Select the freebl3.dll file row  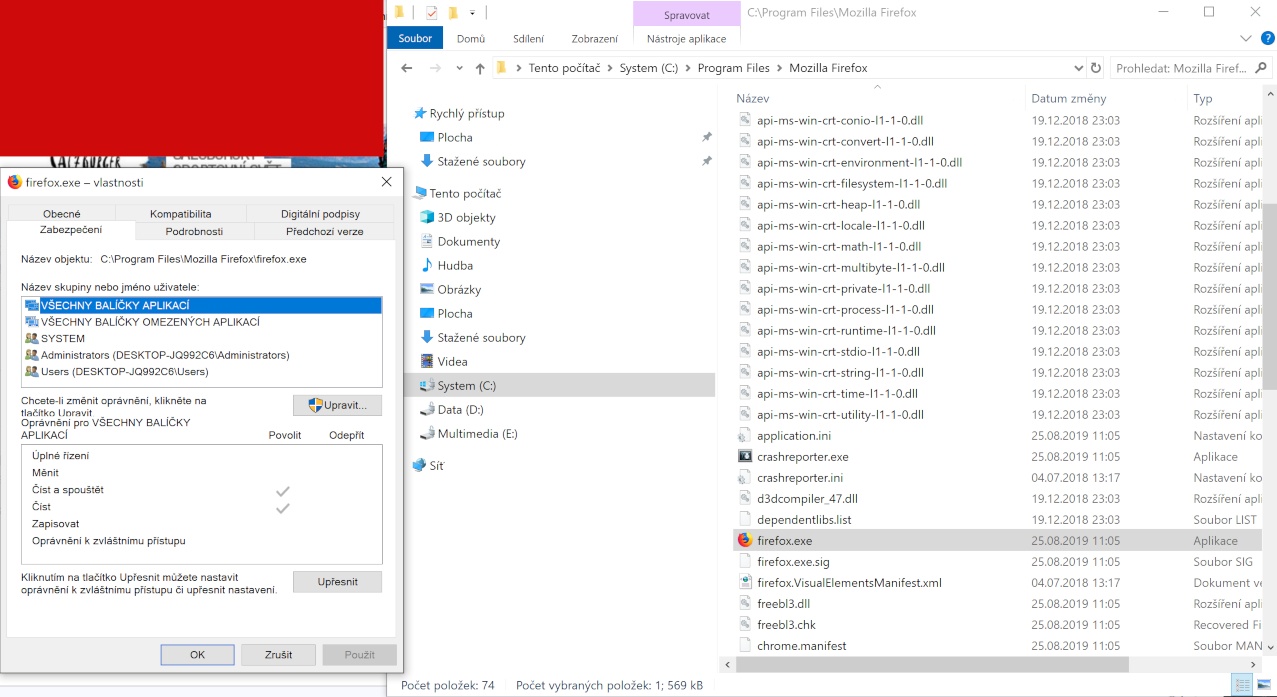(x=996, y=603)
